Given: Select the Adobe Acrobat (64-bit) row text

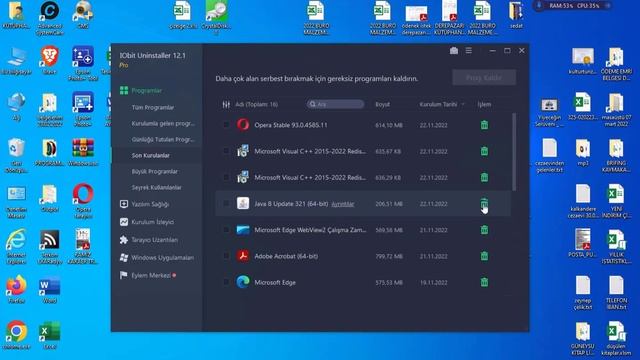Looking at the screenshot, I should (286, 256).
